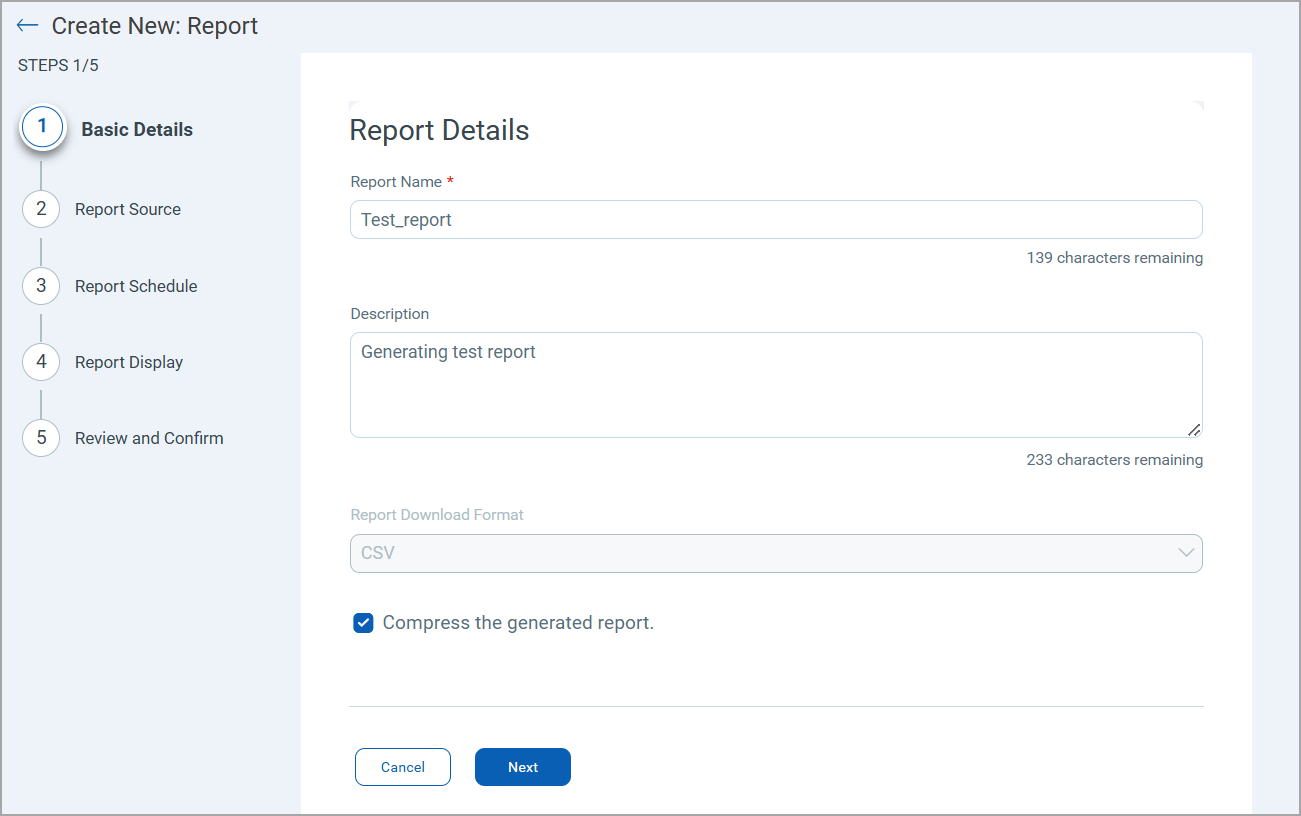Screen dimensions: 1301x816
Task: Go to Basic Details step
Action: point(137,130)
